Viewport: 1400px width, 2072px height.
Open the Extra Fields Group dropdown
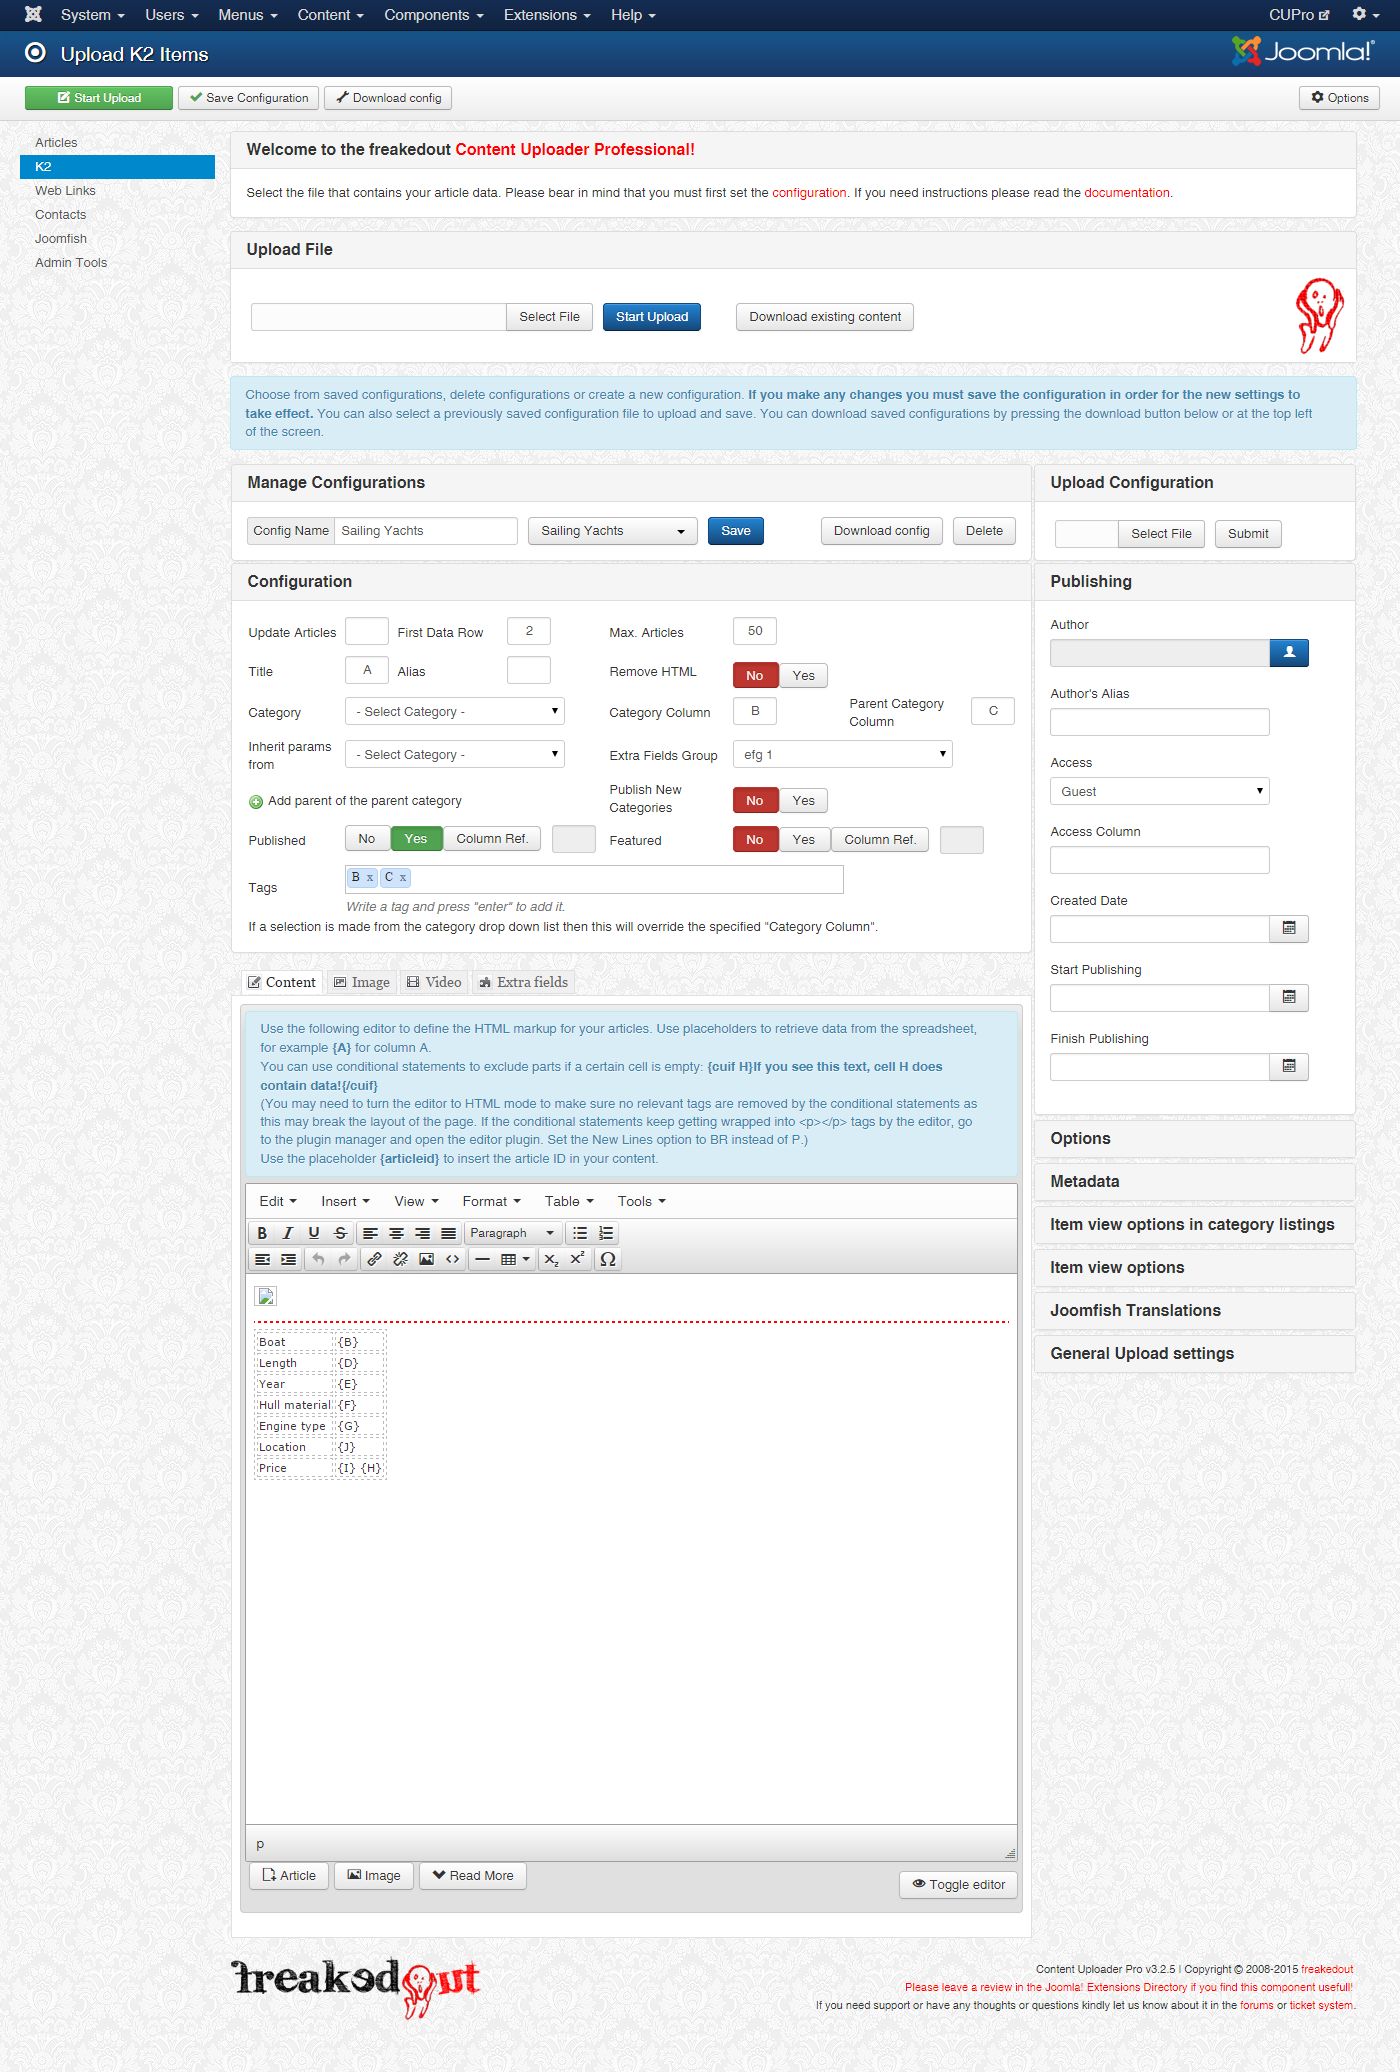pyautogui.click(x=842, y=755)
